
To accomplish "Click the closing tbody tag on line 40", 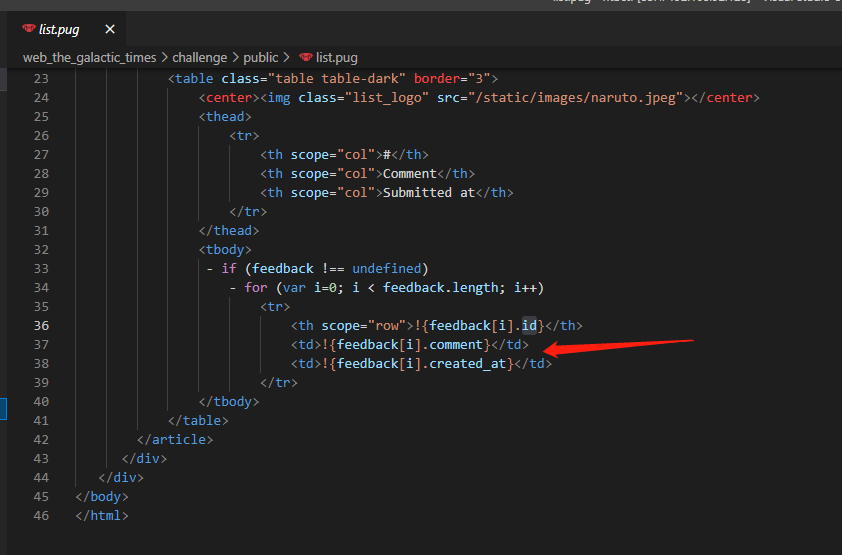I will 229,401.
